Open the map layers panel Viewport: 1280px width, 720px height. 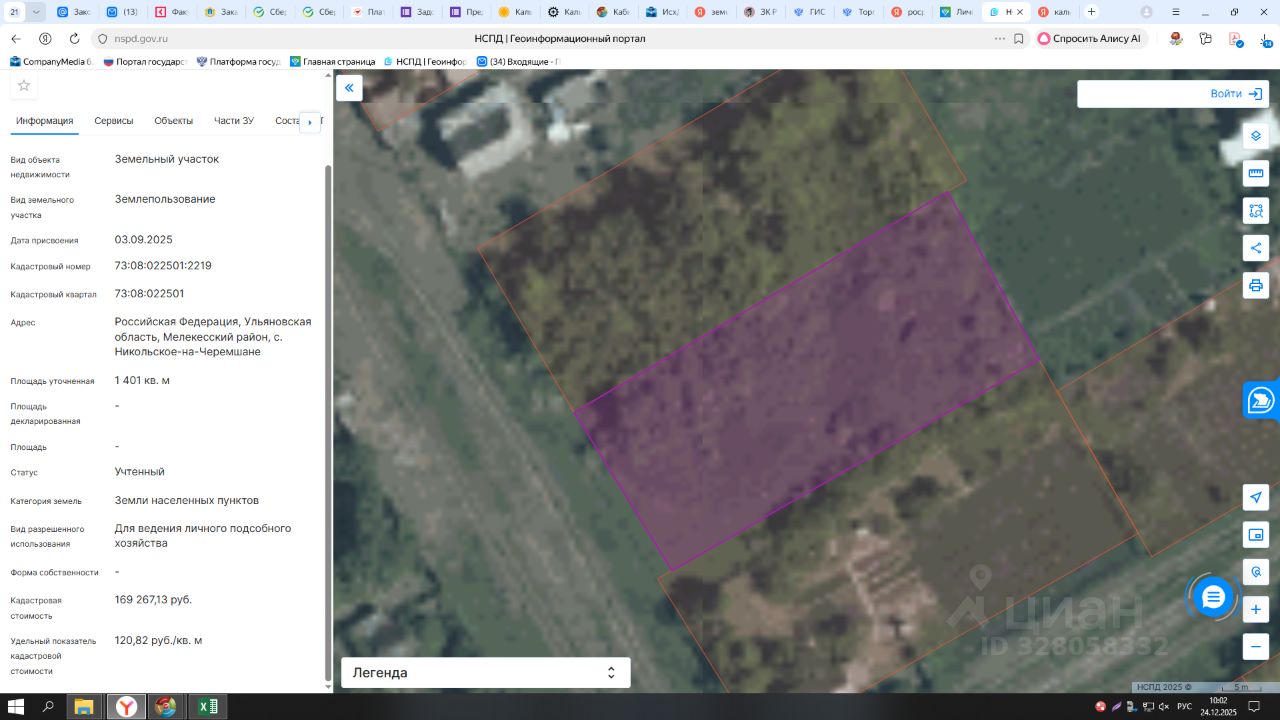coord(1256,136)
